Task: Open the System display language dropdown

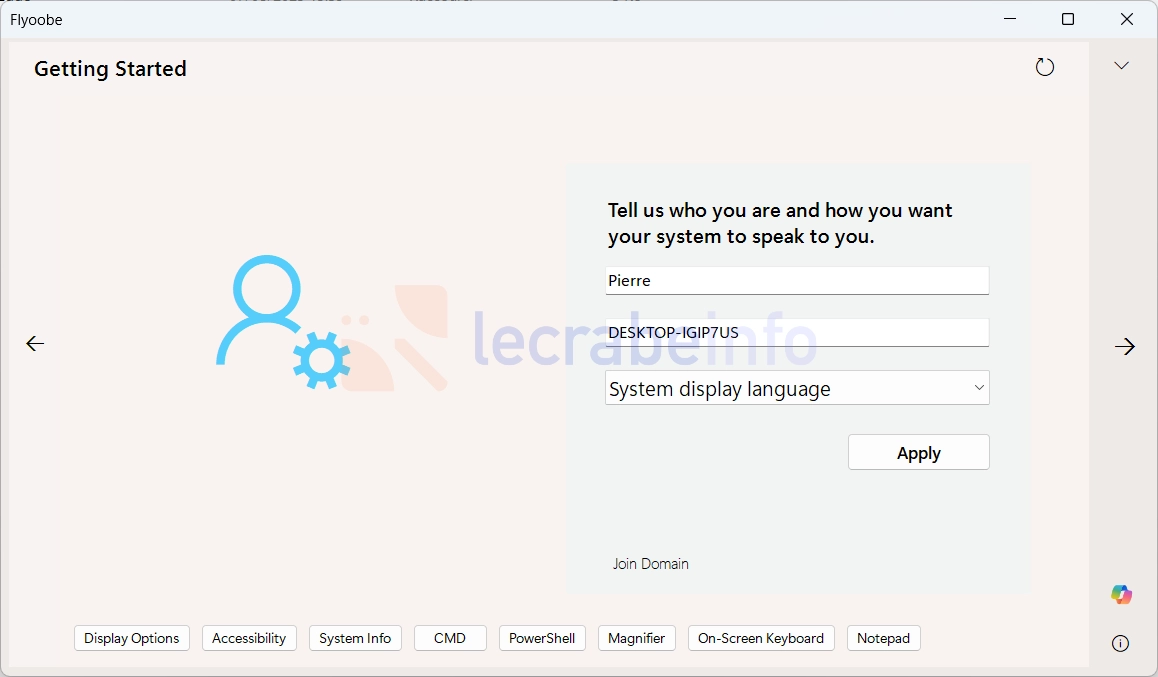Action: tap(797, 388)
